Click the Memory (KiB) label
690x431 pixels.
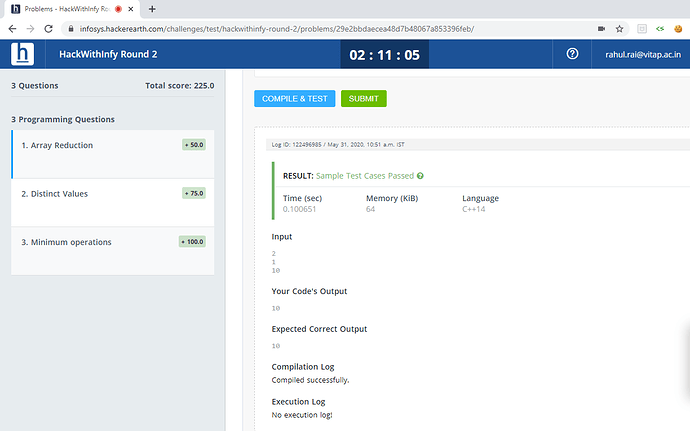tap(392, 198)
